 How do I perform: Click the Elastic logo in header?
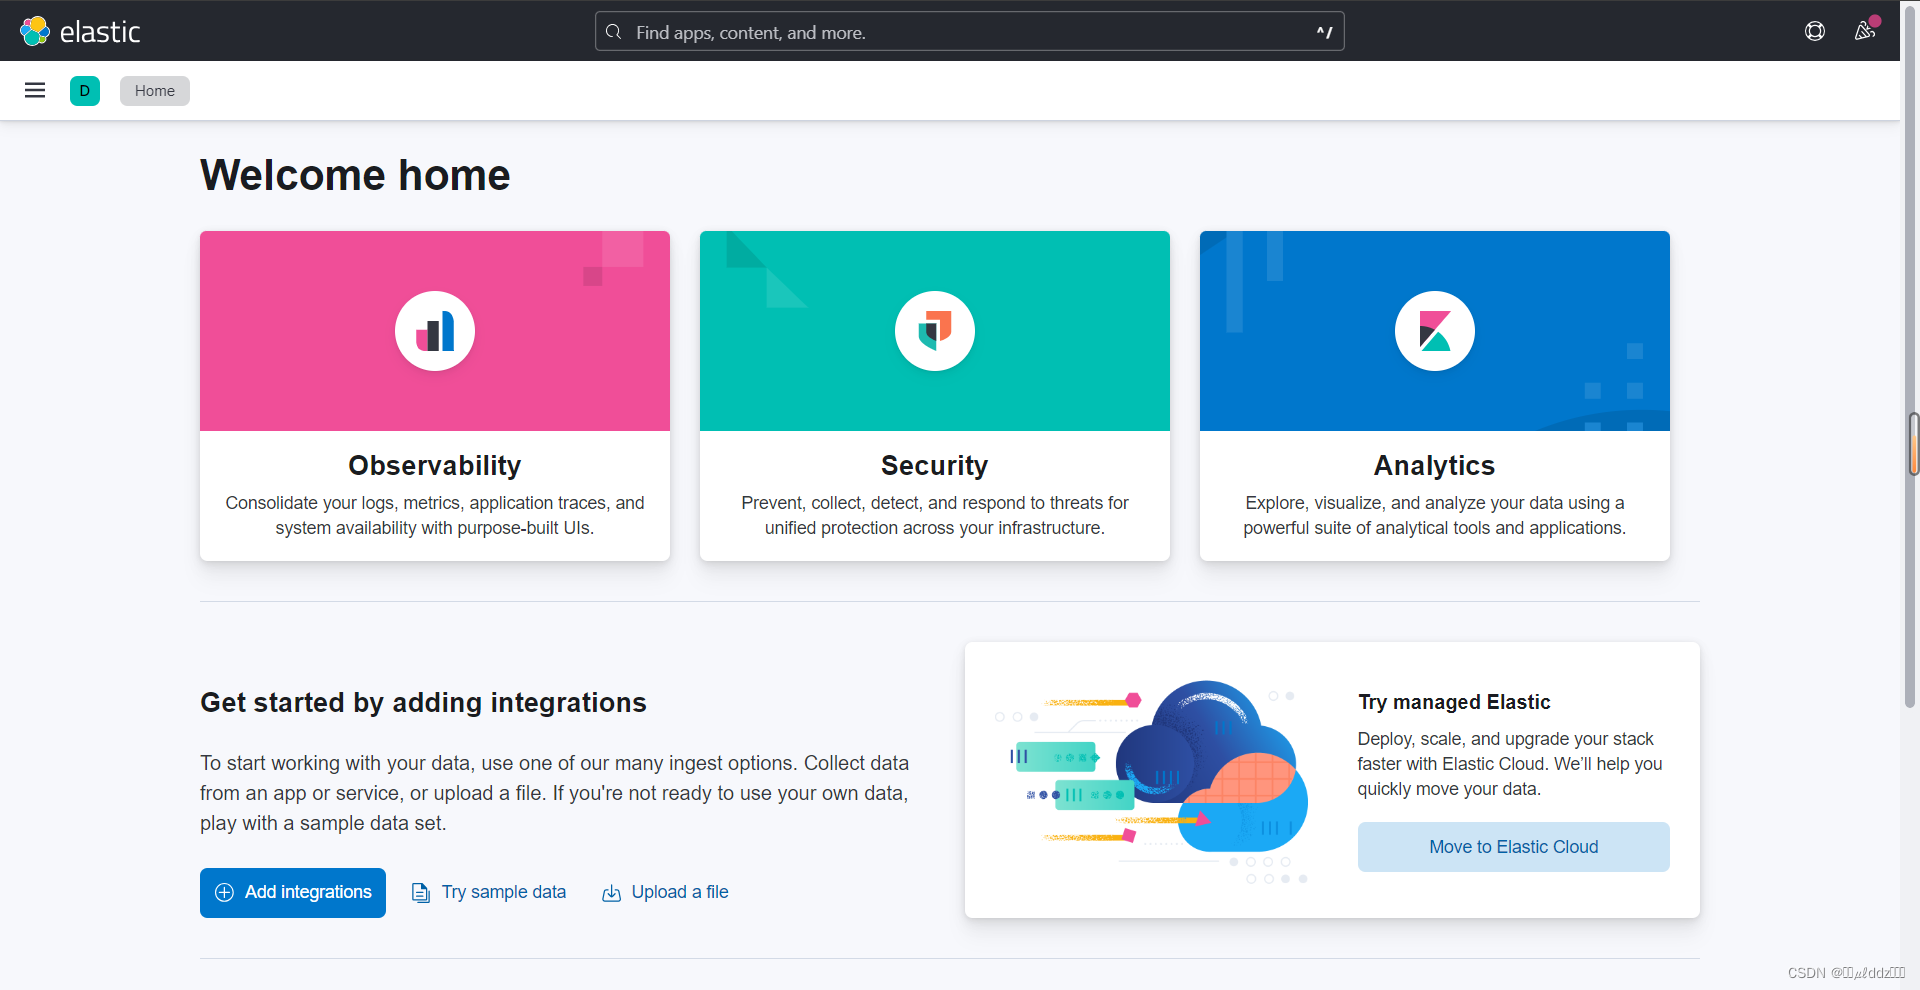coord(80,31)
